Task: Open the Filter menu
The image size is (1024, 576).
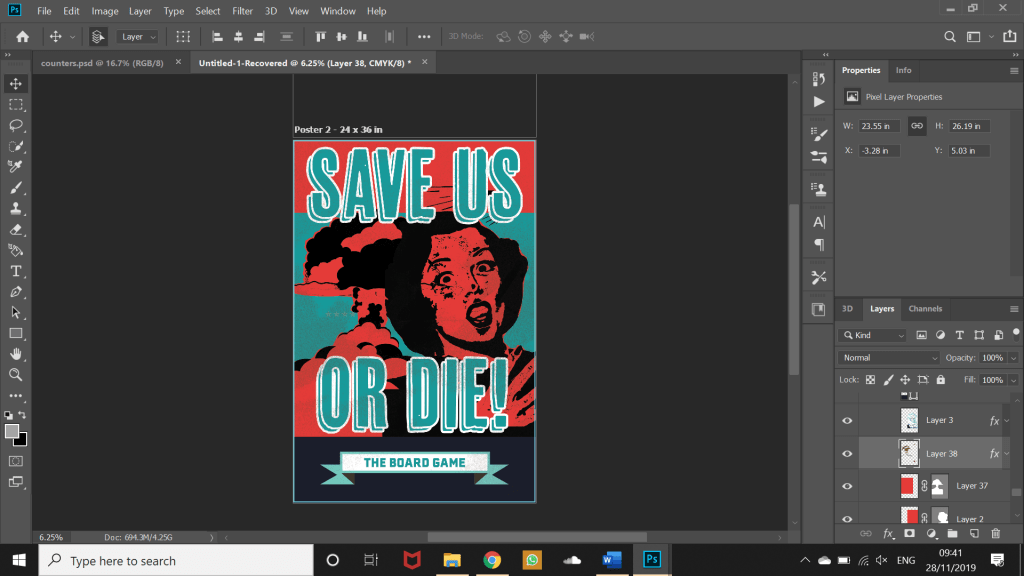Action: (242, 11)
